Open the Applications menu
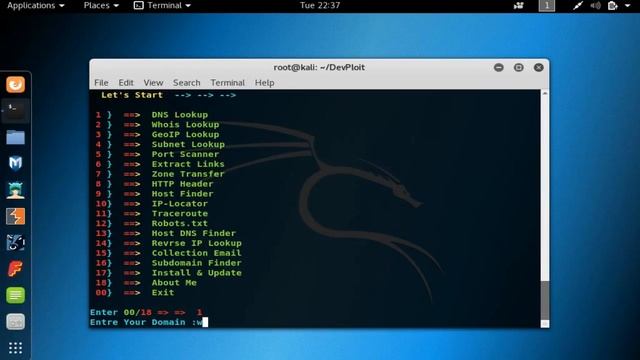 pos(36,5)
